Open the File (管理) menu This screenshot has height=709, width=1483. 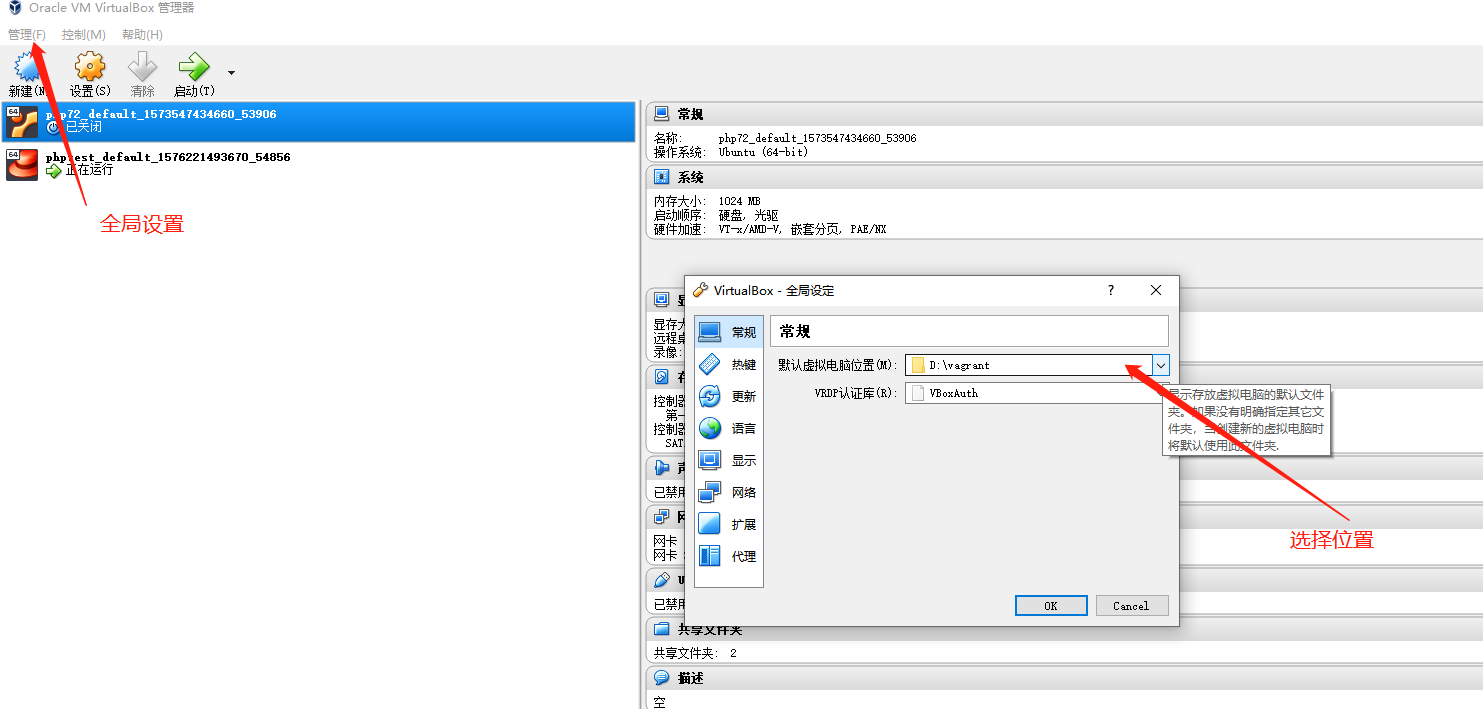[x=27, y=35]
